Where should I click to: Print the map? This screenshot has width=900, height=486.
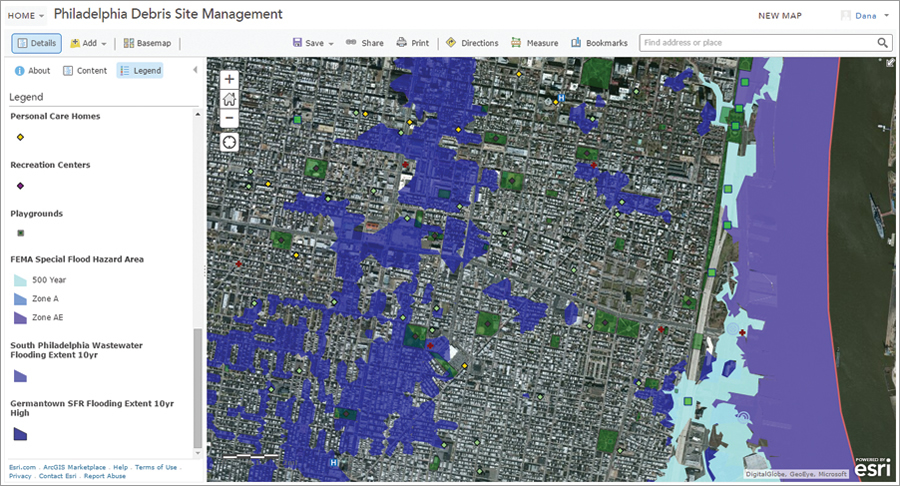click(x=413, y=43)
